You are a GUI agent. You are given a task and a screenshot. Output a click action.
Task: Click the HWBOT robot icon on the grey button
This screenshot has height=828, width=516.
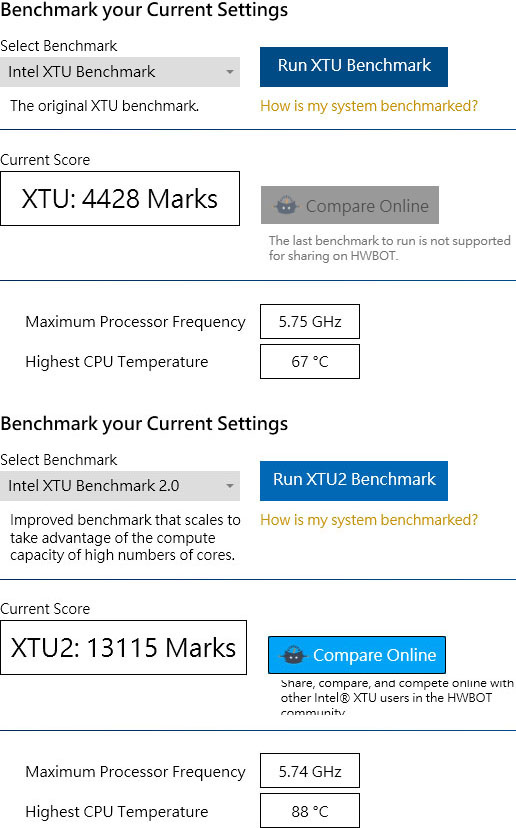[x=286, y=205]
